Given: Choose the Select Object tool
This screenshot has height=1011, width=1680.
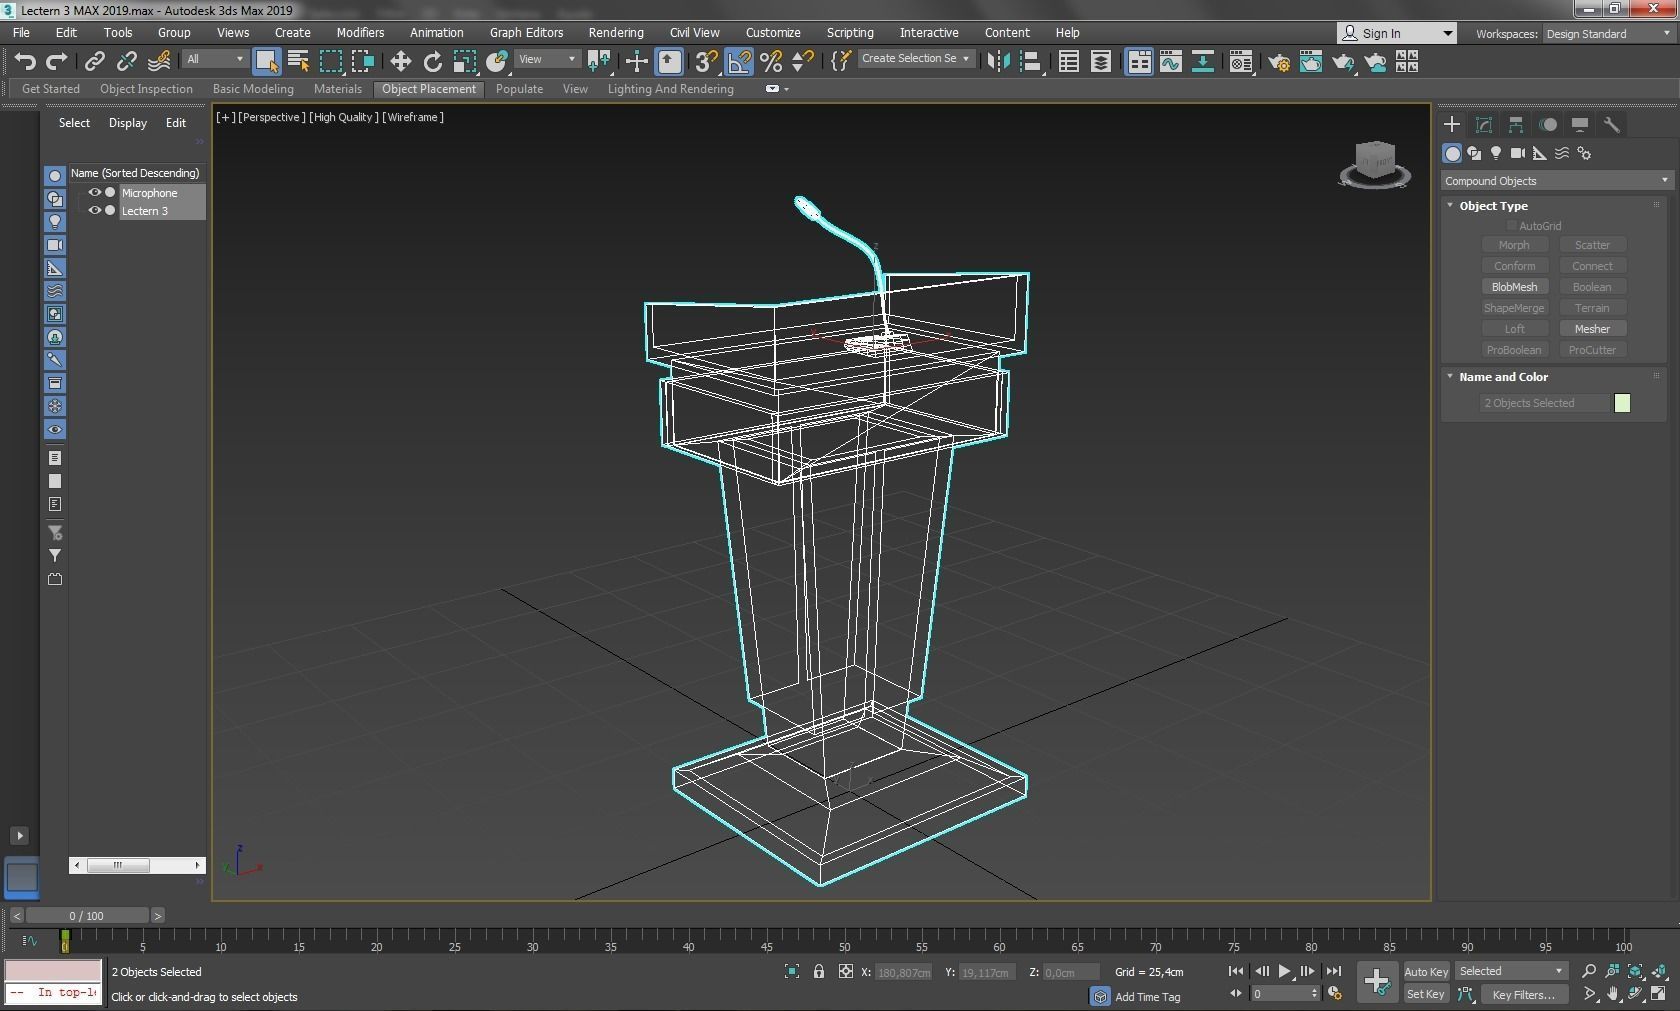Looking at the screenshot, I should 266,62.
